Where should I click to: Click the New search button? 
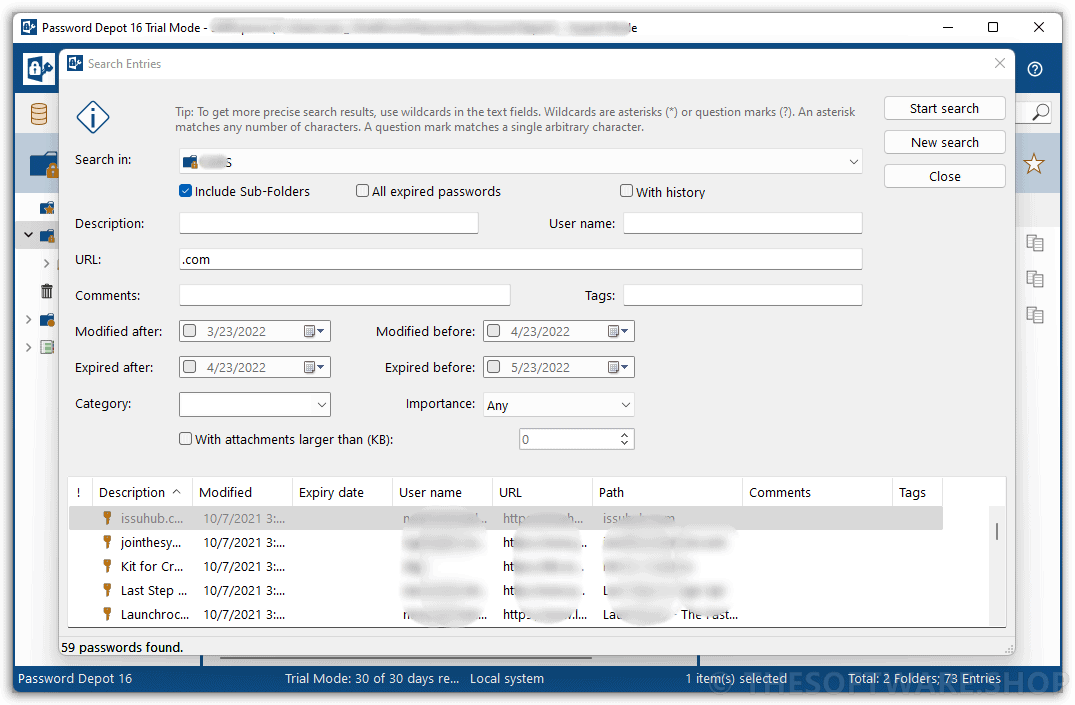[944, 143]
